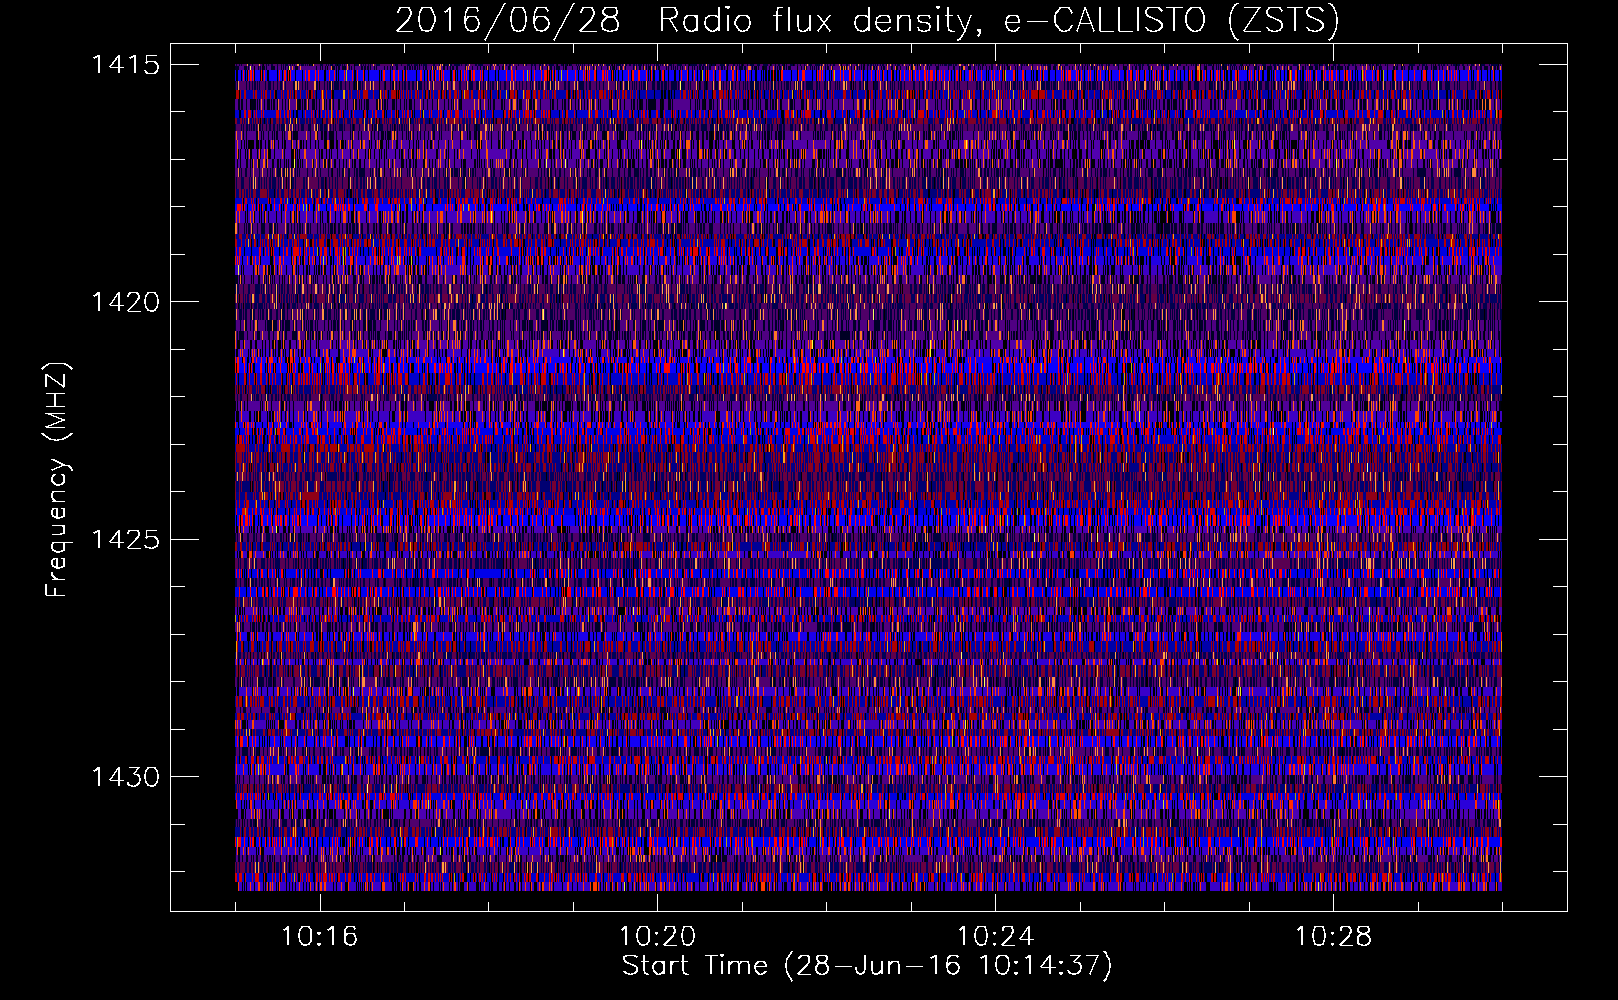Click the 1425 frequency axis label
This screenshot has height=1000, width=1618.
point(125,540)
